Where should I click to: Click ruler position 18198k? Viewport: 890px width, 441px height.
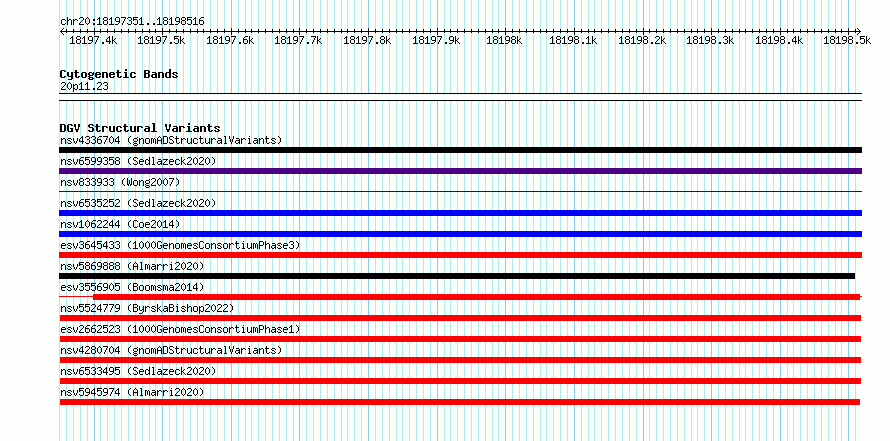[504, 40]
